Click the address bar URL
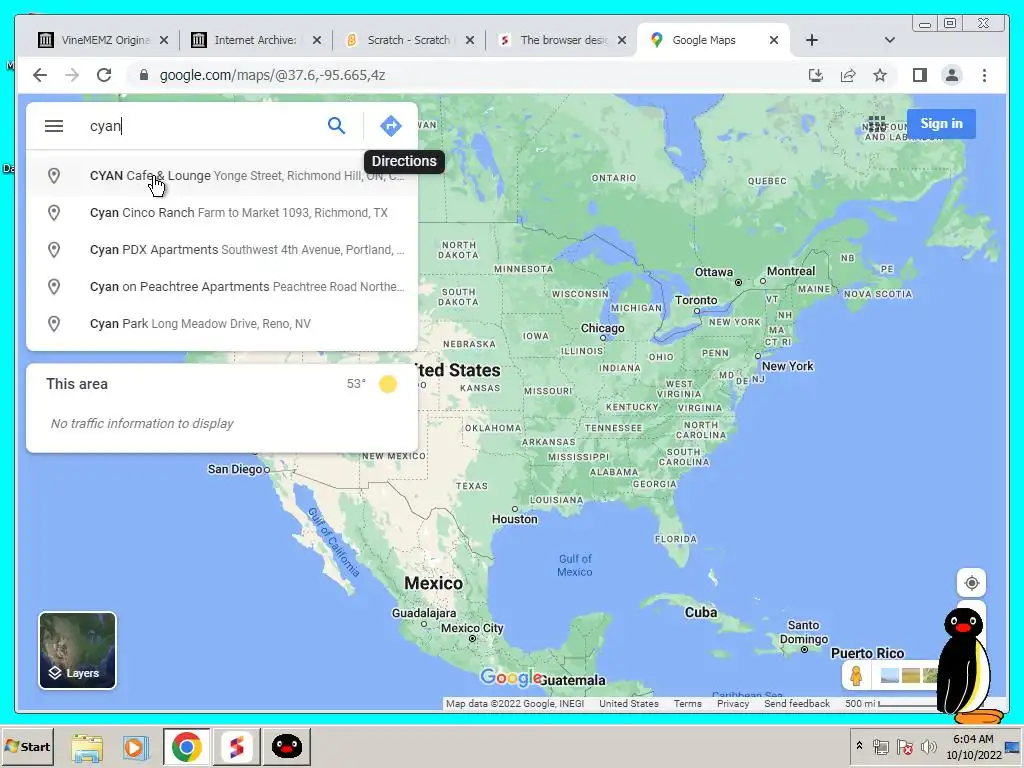 pos(272,75)
